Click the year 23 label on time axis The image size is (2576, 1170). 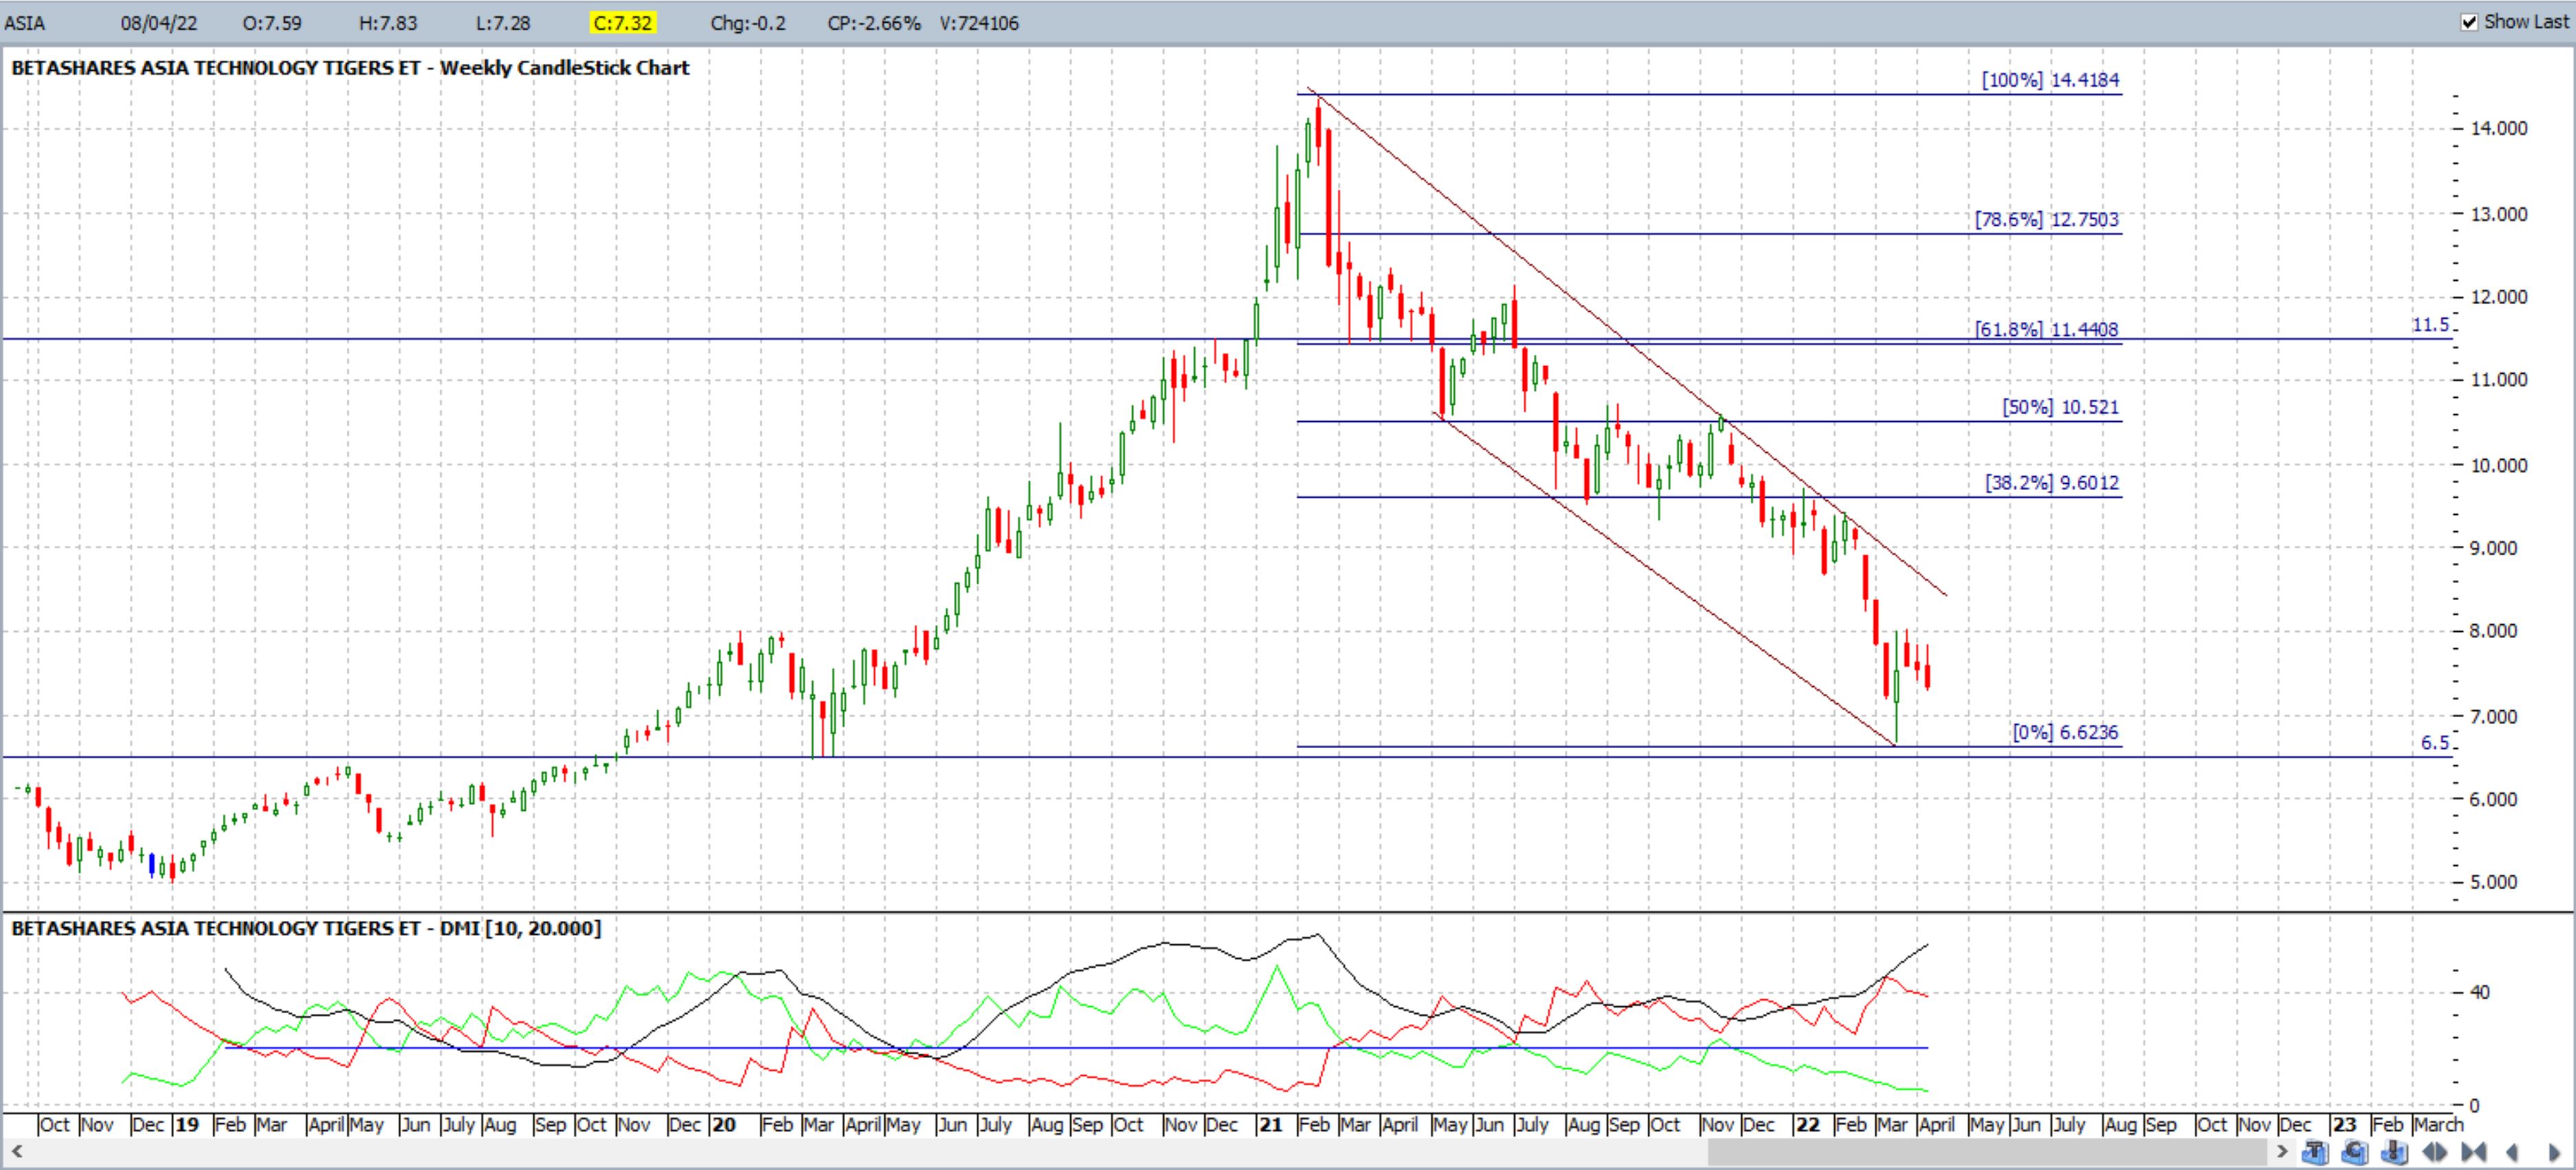tap(2345, 1124)
